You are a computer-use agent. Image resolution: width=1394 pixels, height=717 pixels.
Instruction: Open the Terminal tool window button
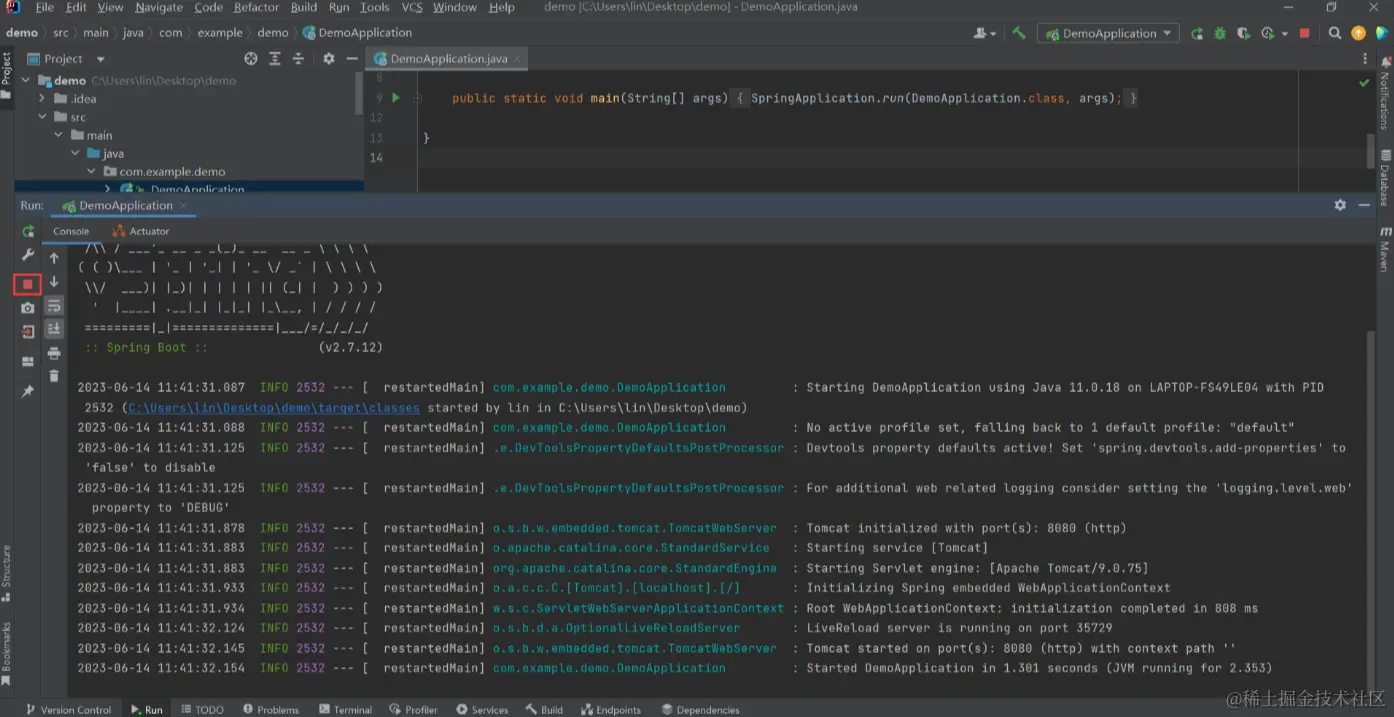point(345,709)
